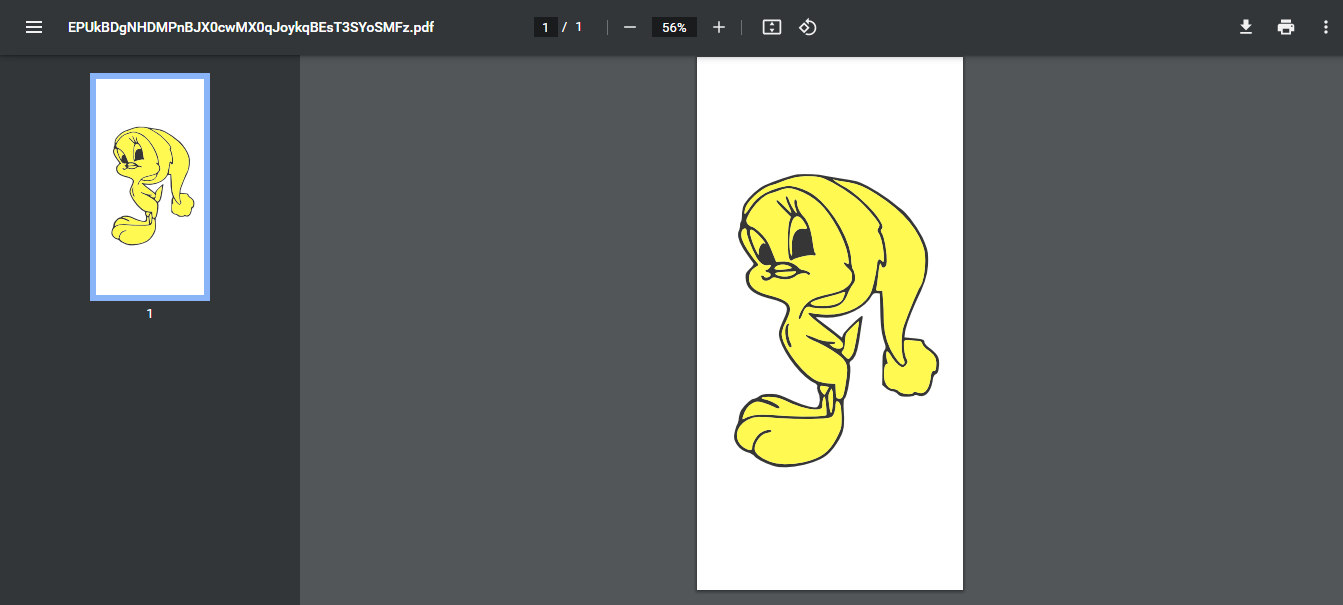Viewport: 1343px width, 605px height.
Task: Click the thumbnail label '1'
Action: [x=150, y=314]
